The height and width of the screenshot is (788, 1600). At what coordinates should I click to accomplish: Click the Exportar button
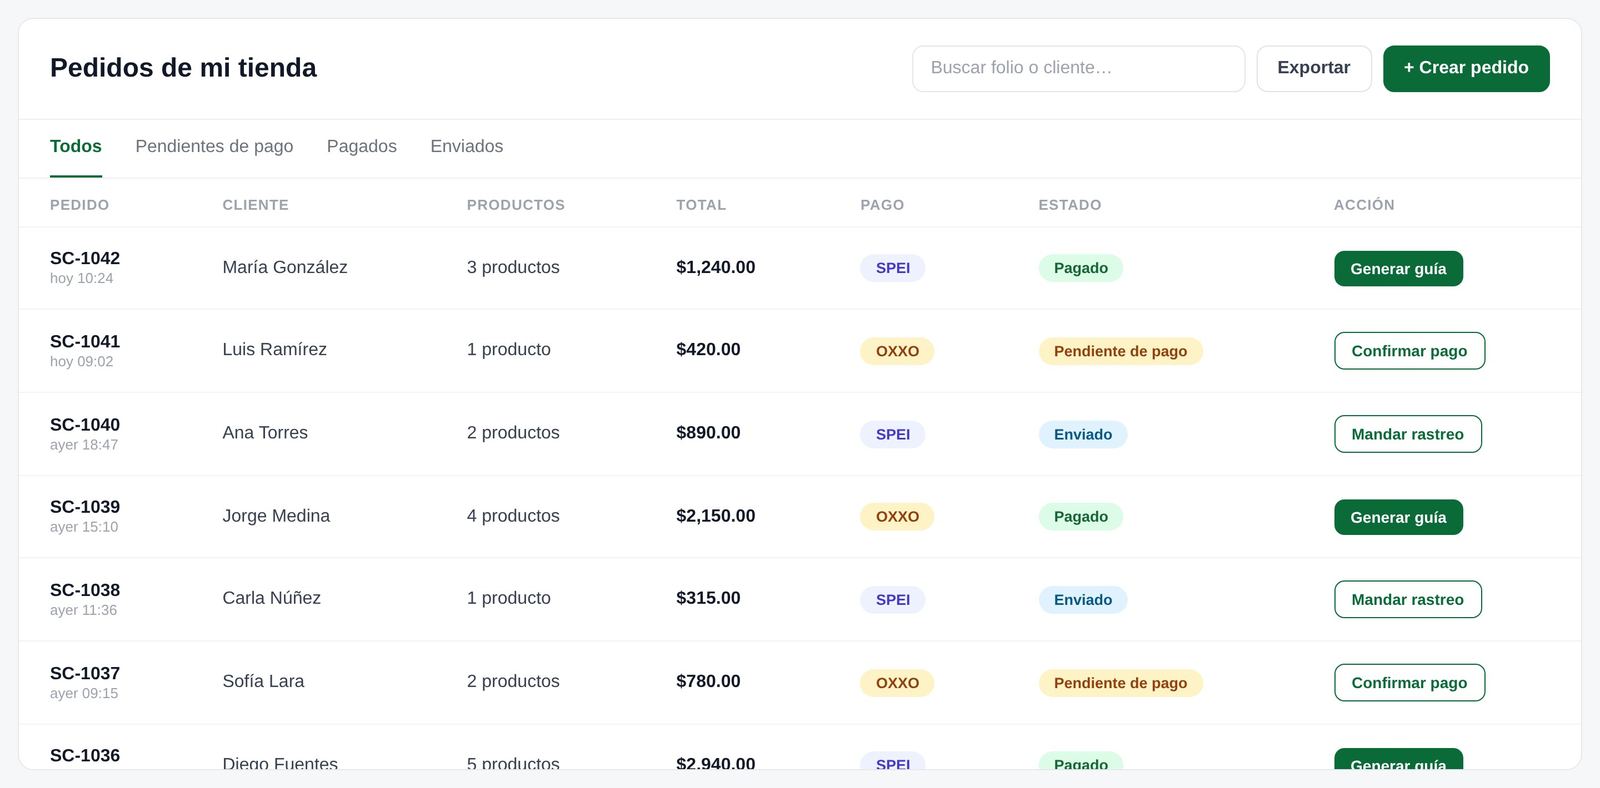(1314, 68)
